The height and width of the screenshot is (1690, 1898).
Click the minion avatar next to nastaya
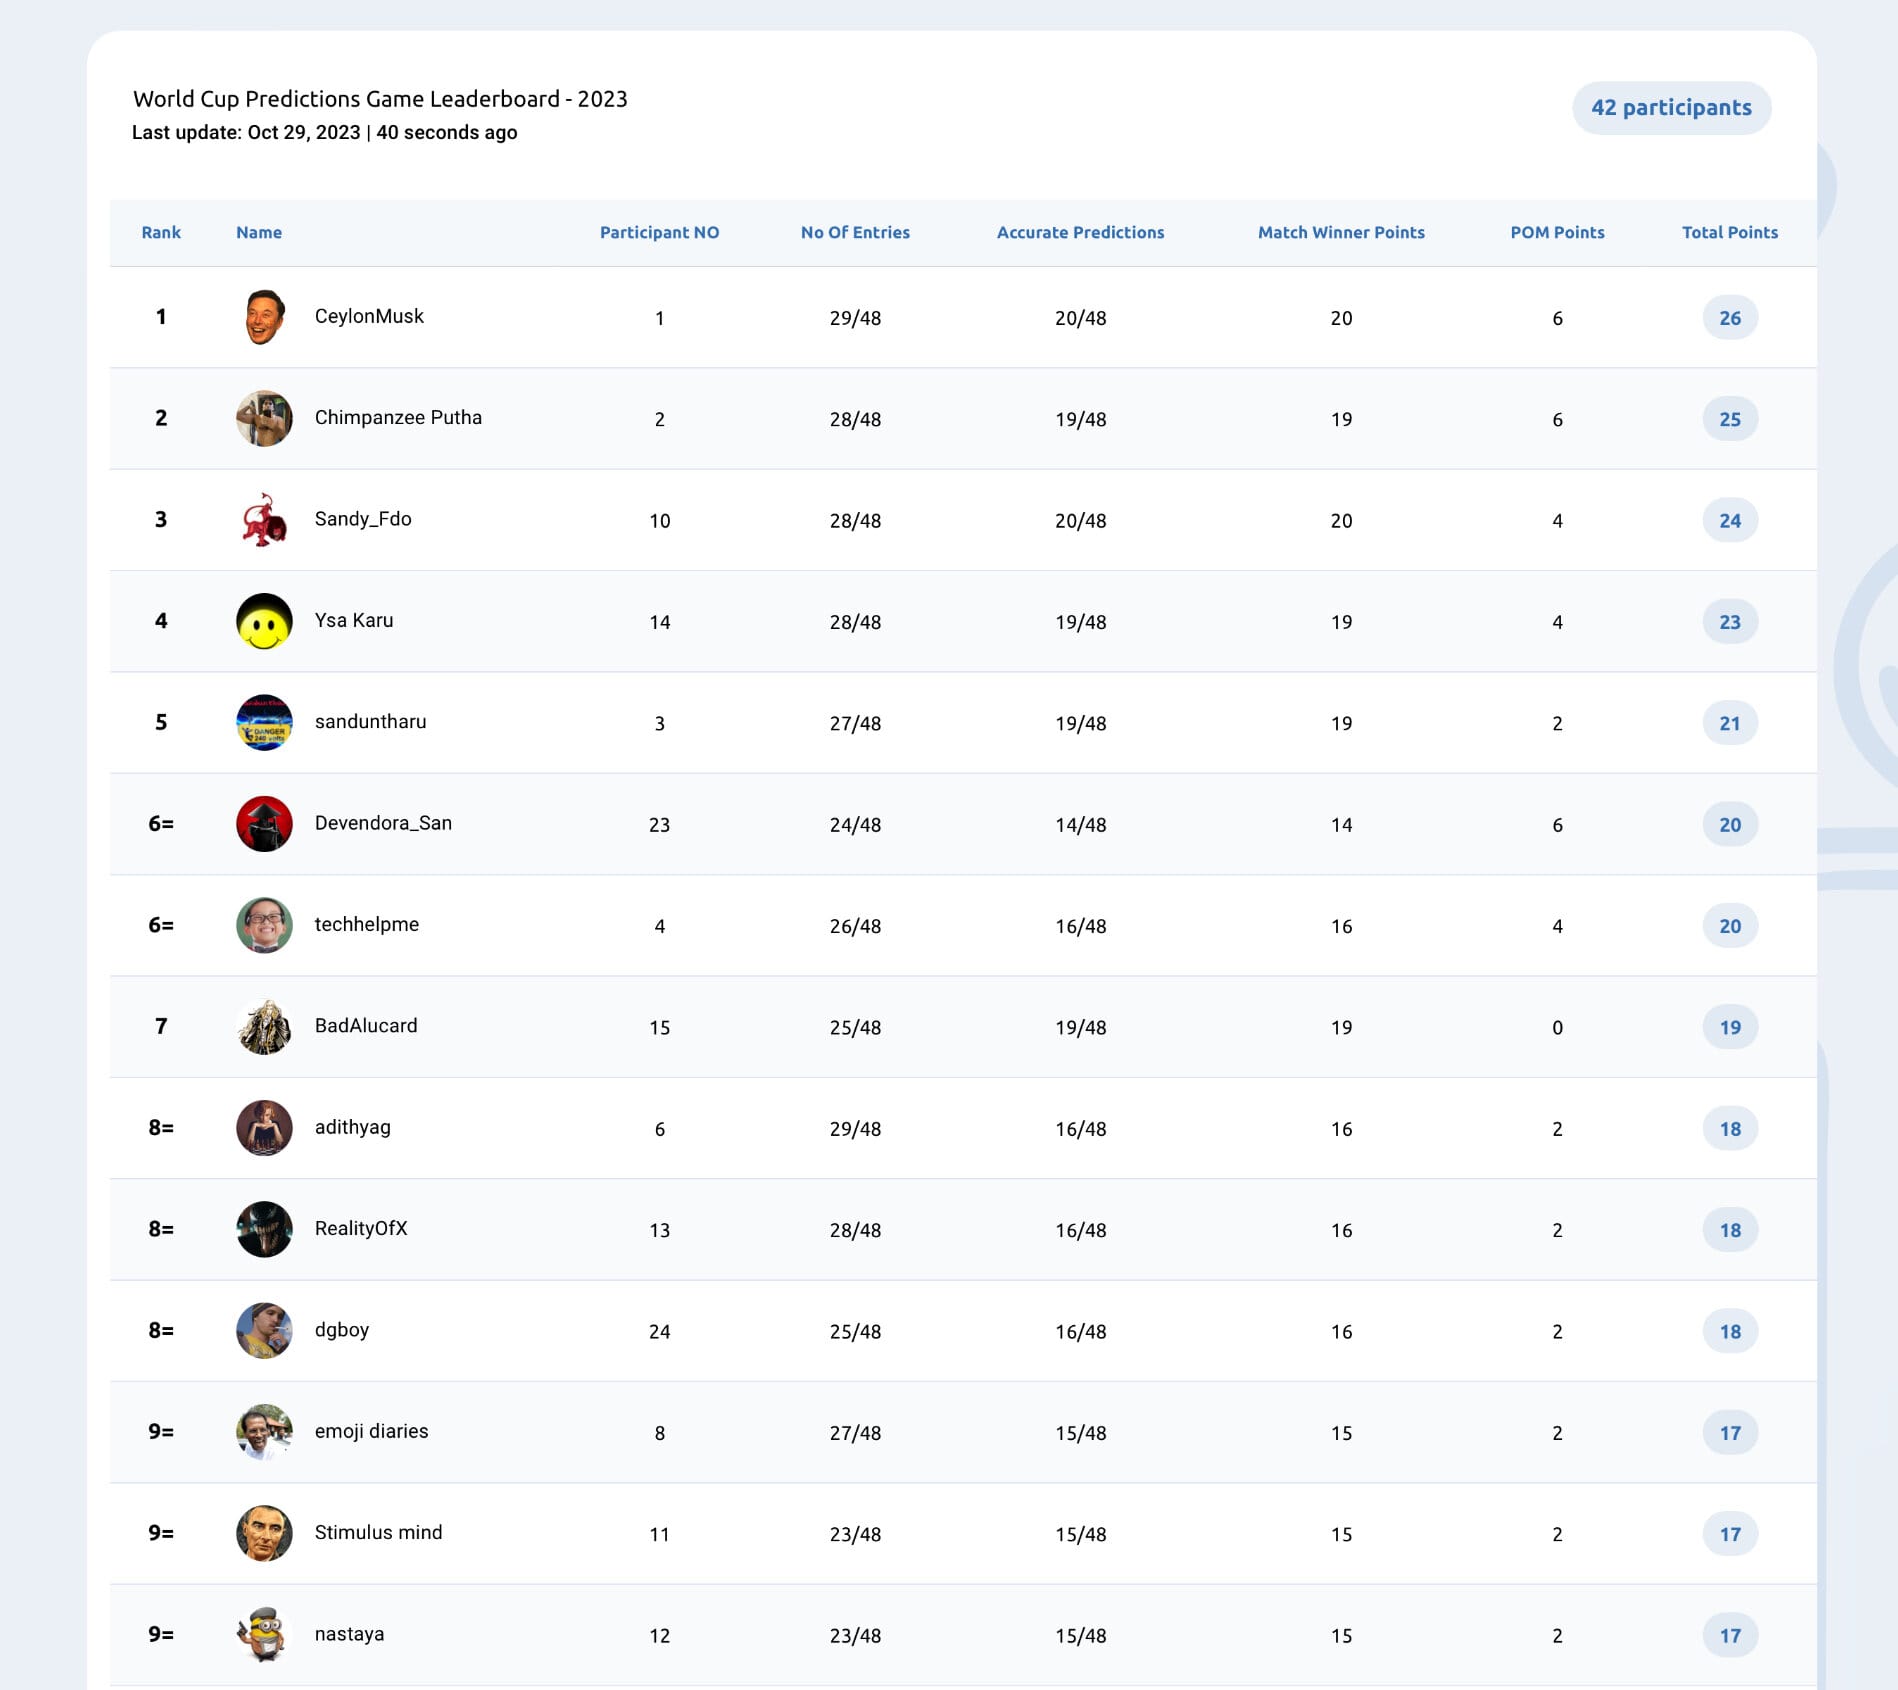pos(264,1634)
